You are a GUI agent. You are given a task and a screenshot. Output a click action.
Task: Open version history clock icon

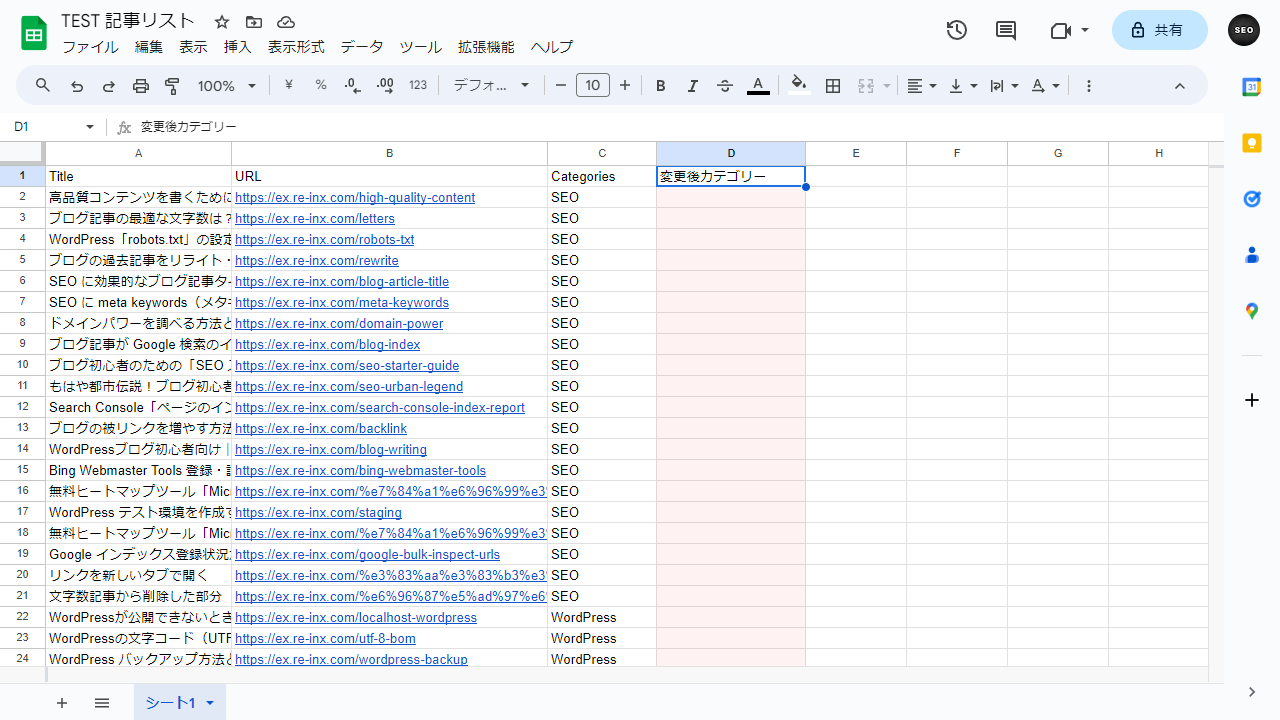point(957,30)
